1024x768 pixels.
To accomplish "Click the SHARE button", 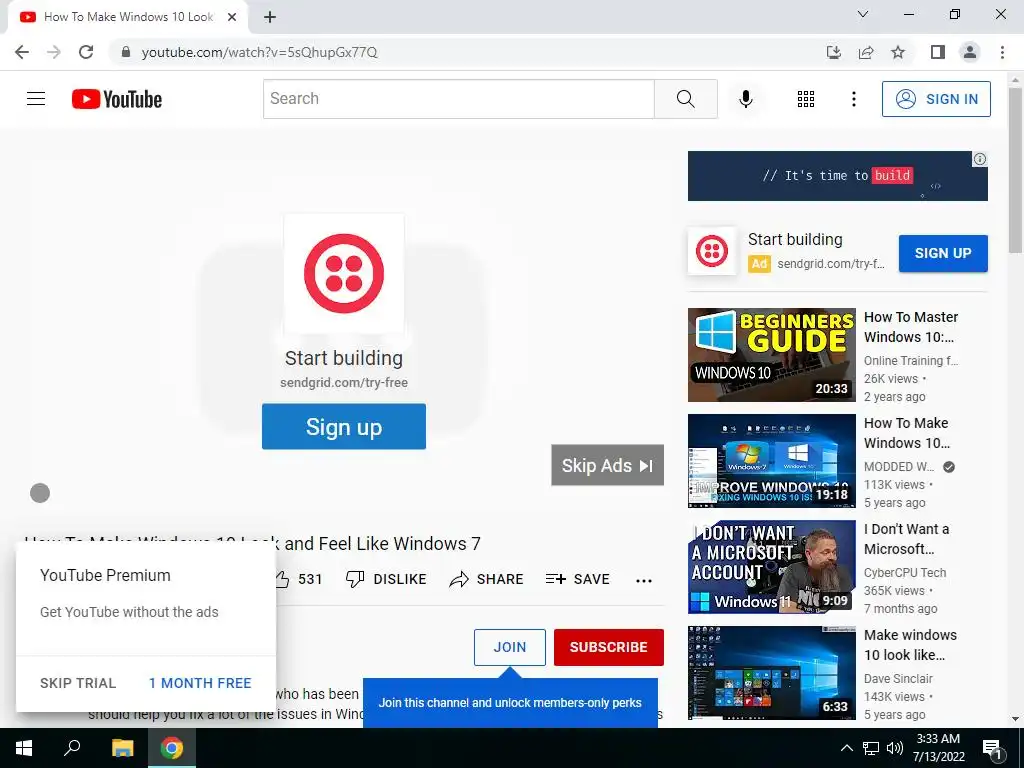I will tap(487, 579).
